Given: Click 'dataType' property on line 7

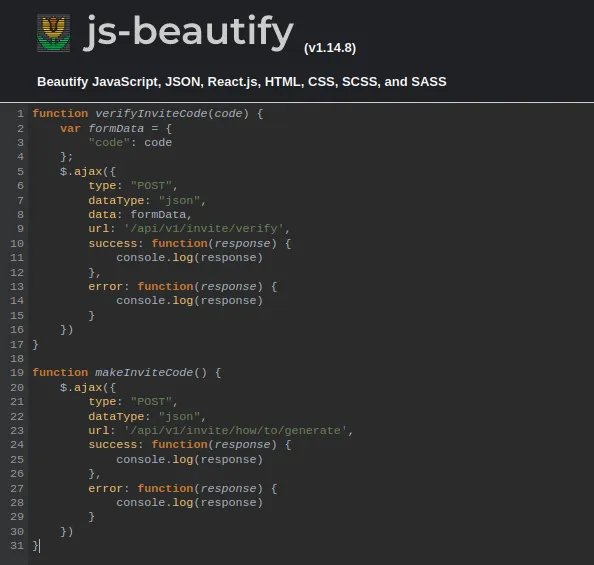Looking at the screenshot, I should pyautogui.click(x=116, y=200).
